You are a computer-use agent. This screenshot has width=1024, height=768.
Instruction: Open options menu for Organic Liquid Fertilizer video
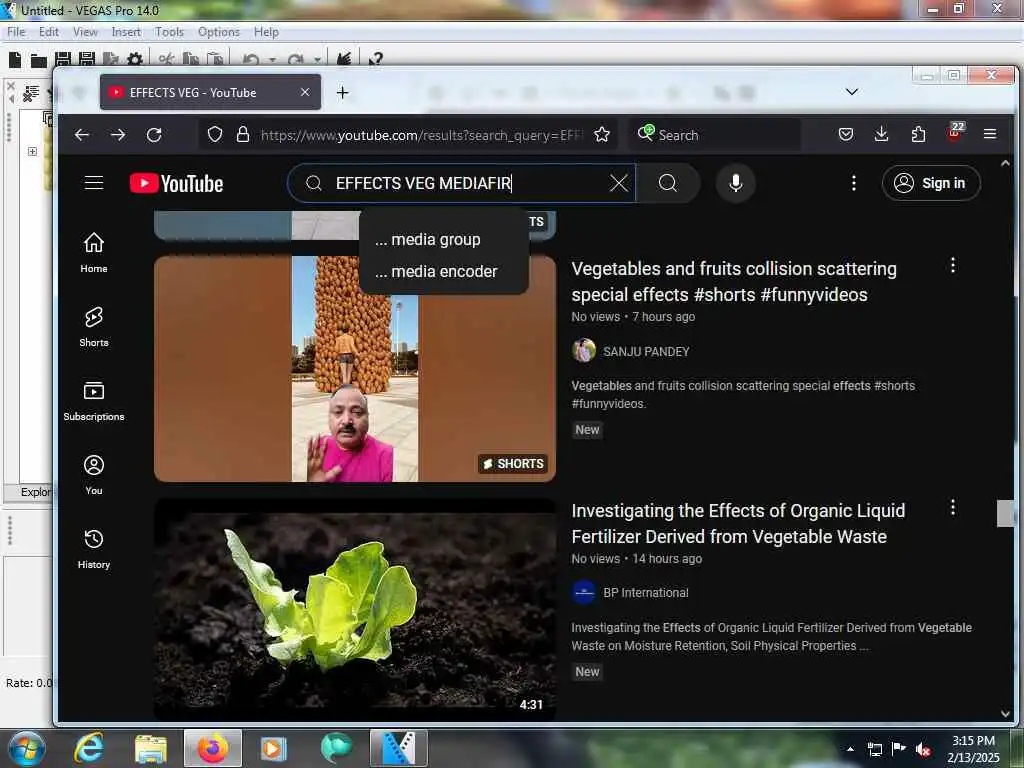pyautogui.click(x=953, y=507)
